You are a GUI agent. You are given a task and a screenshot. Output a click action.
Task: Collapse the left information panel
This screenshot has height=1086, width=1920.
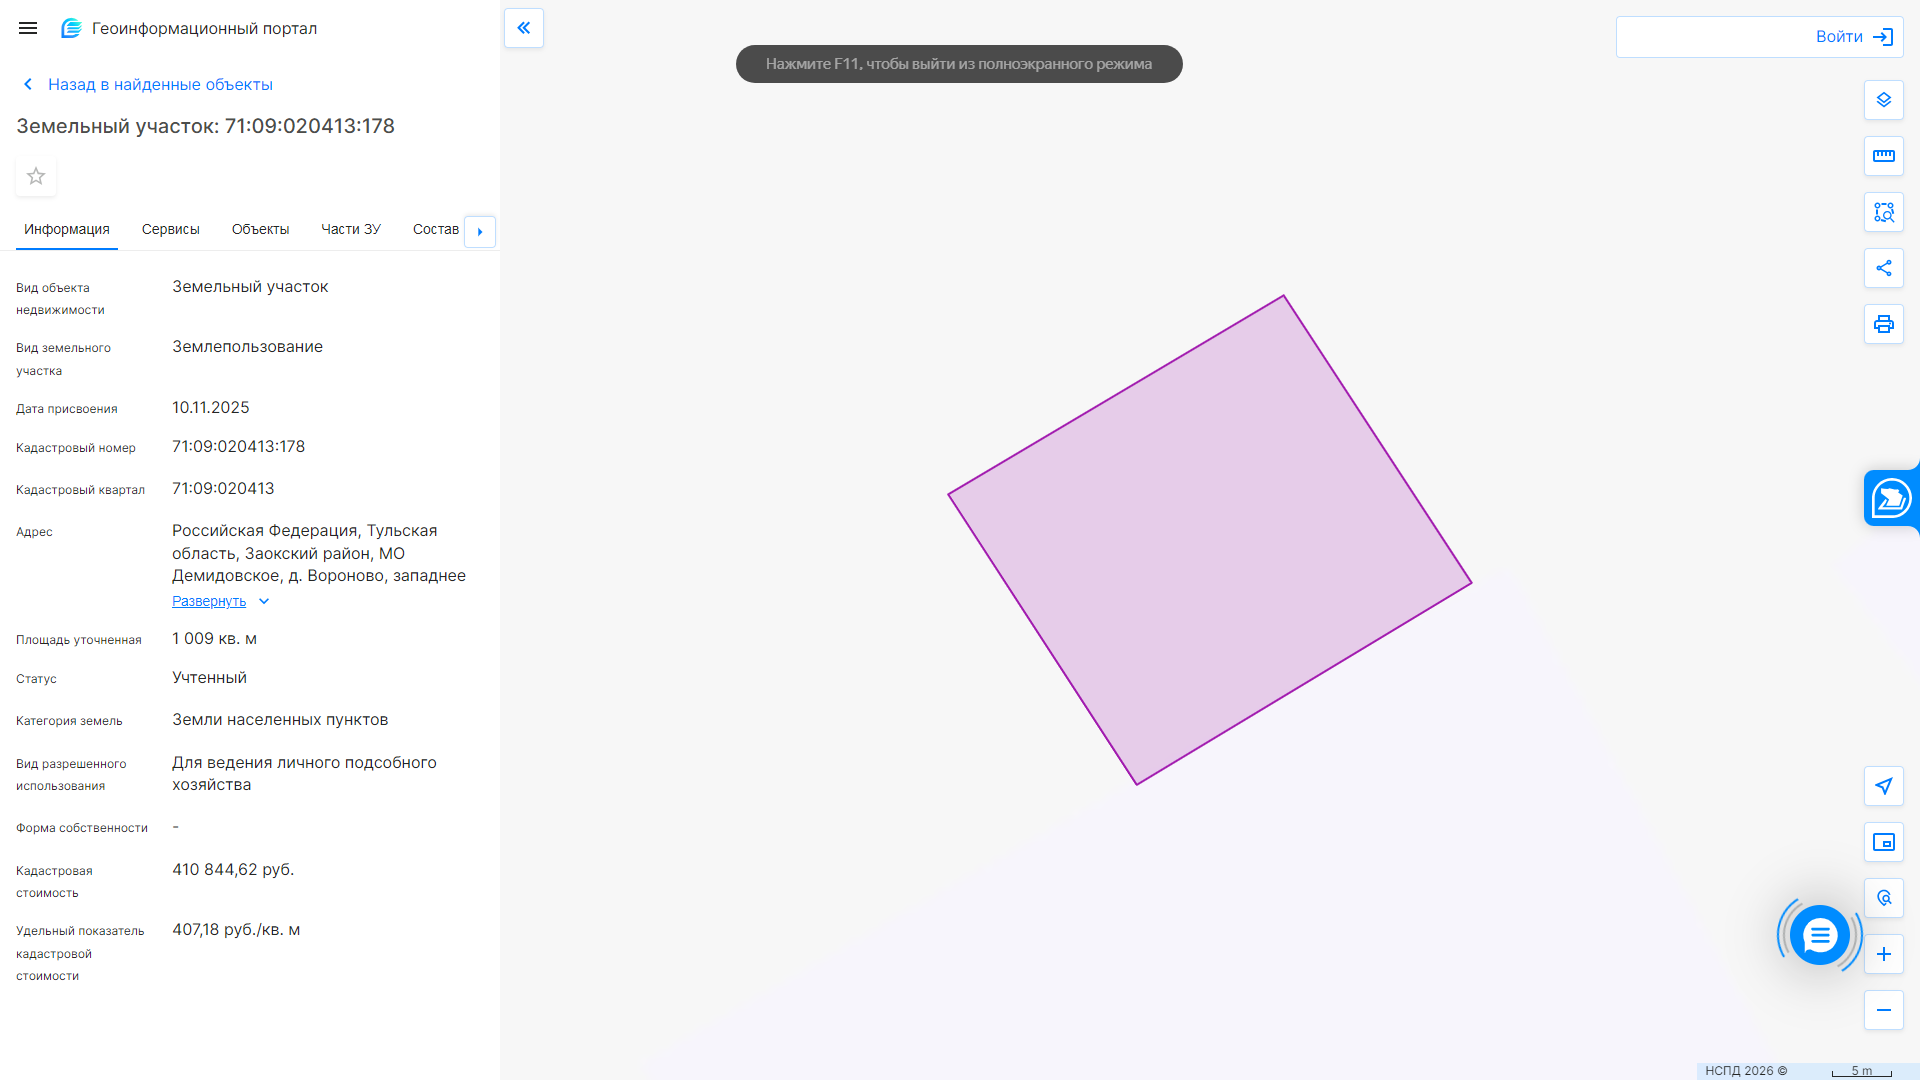524,28
